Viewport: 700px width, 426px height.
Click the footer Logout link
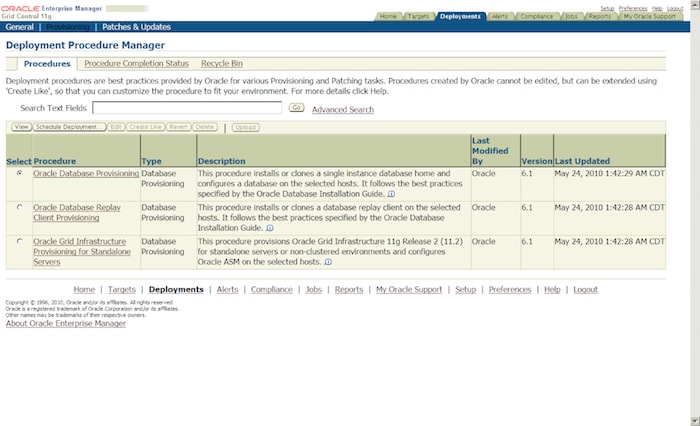[x=585, y=289]
